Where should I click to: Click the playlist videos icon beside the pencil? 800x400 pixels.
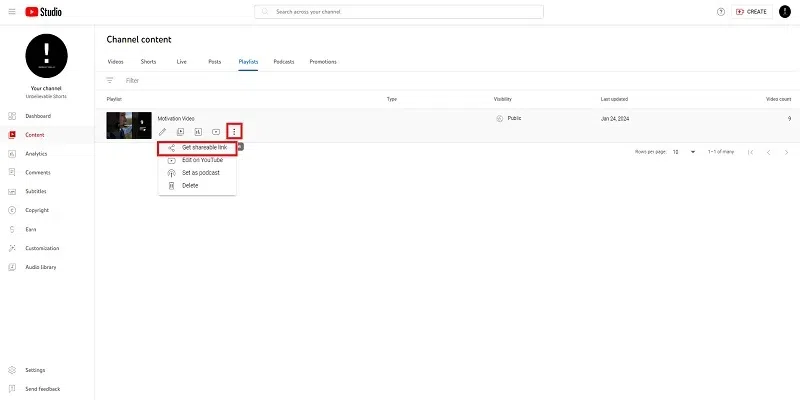coord(180,132)
